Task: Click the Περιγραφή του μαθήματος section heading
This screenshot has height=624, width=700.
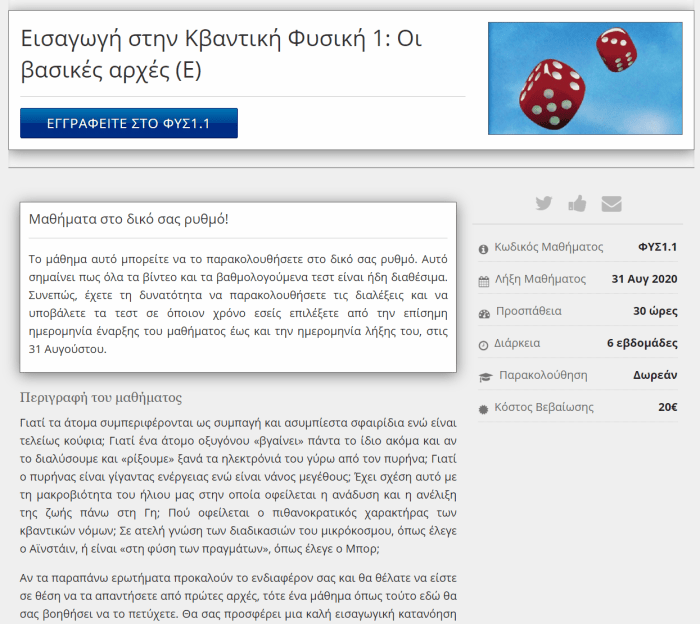Action: coord(101,397)
